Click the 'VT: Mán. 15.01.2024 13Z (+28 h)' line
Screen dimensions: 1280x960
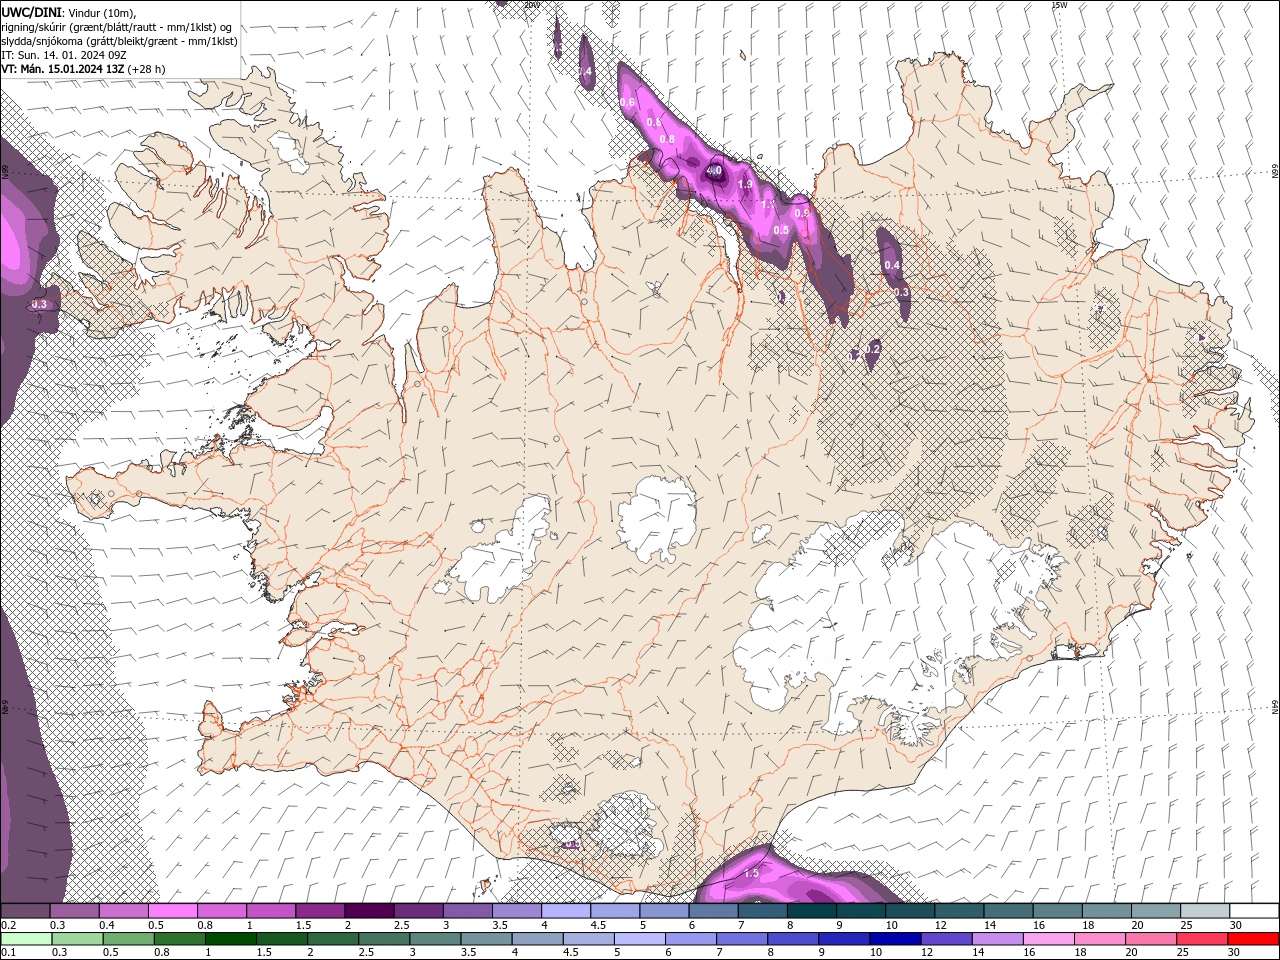click(x=84, y=69)
